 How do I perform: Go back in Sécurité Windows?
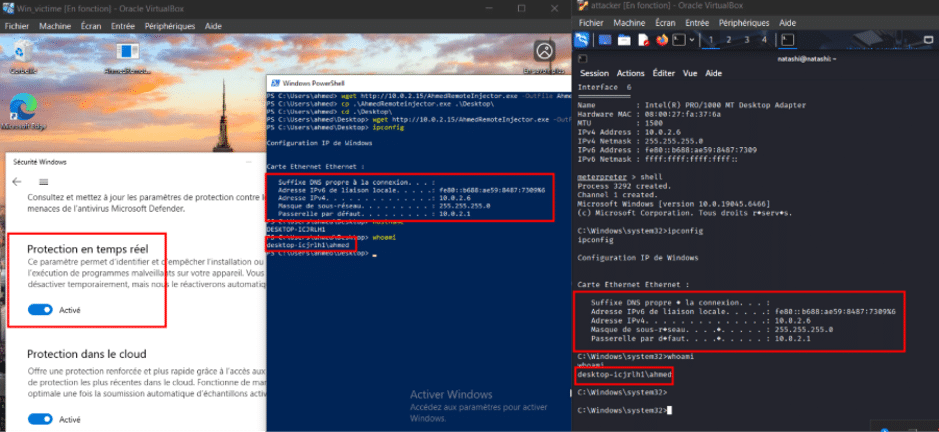(x=17, y=182)
